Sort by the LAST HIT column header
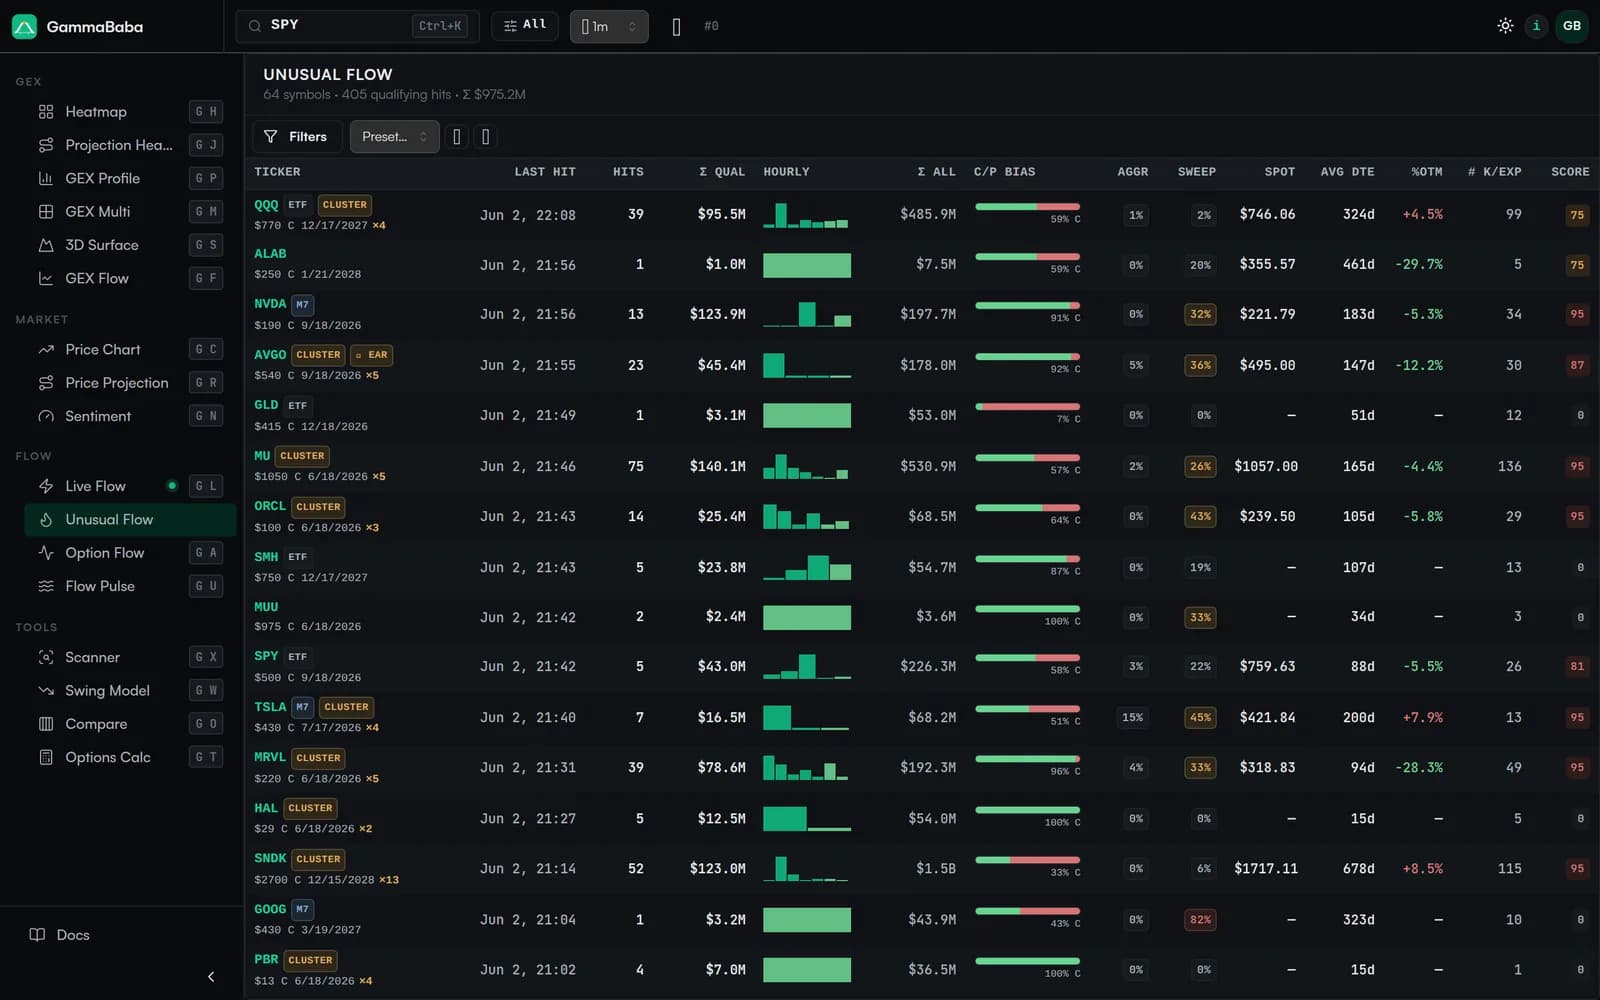 pyautogui.click(x=545, y=172)
